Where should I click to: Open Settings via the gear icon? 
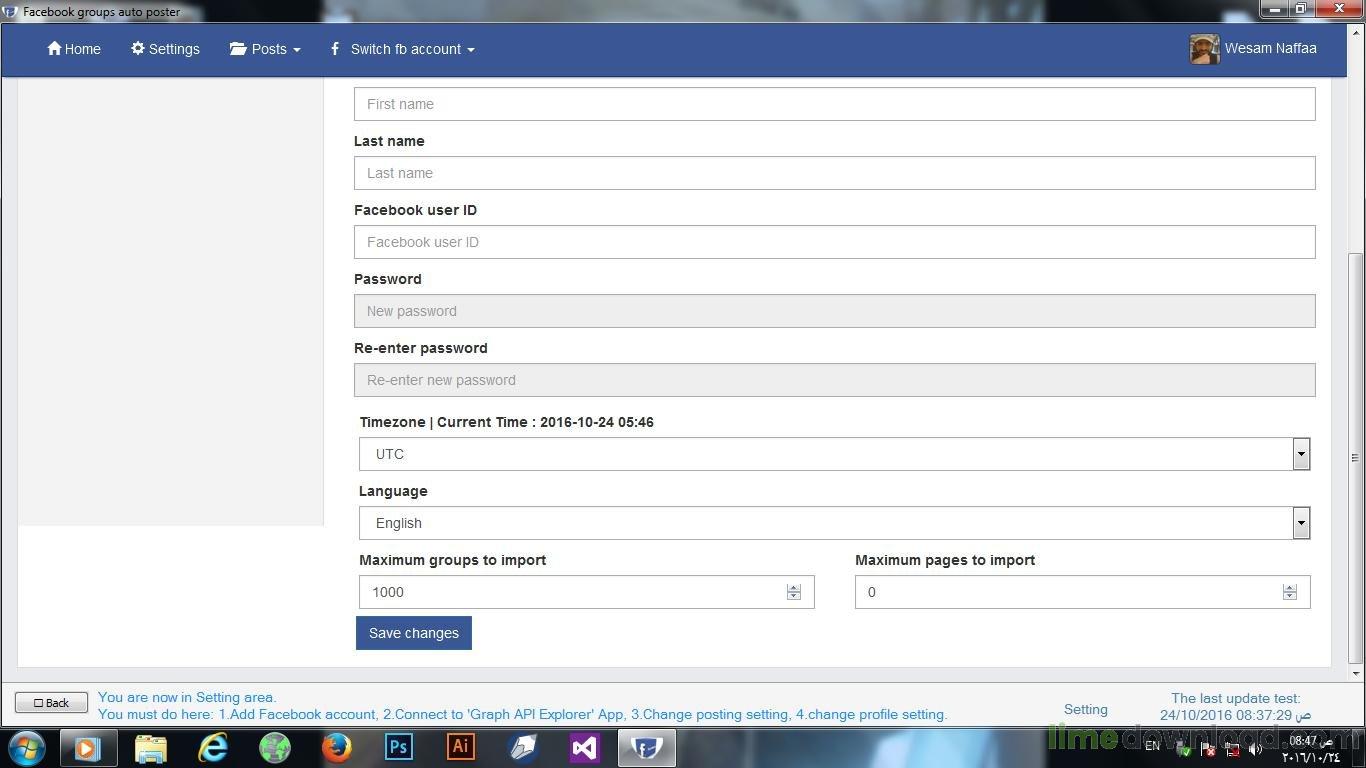coord(138,49)
